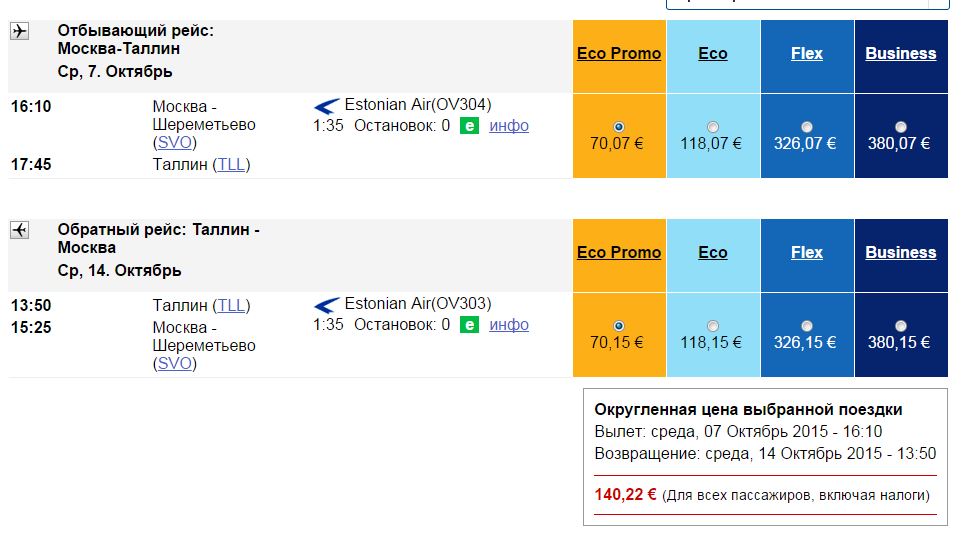Select Eco fare 118,15 € for return flight

tap(712, 326)
